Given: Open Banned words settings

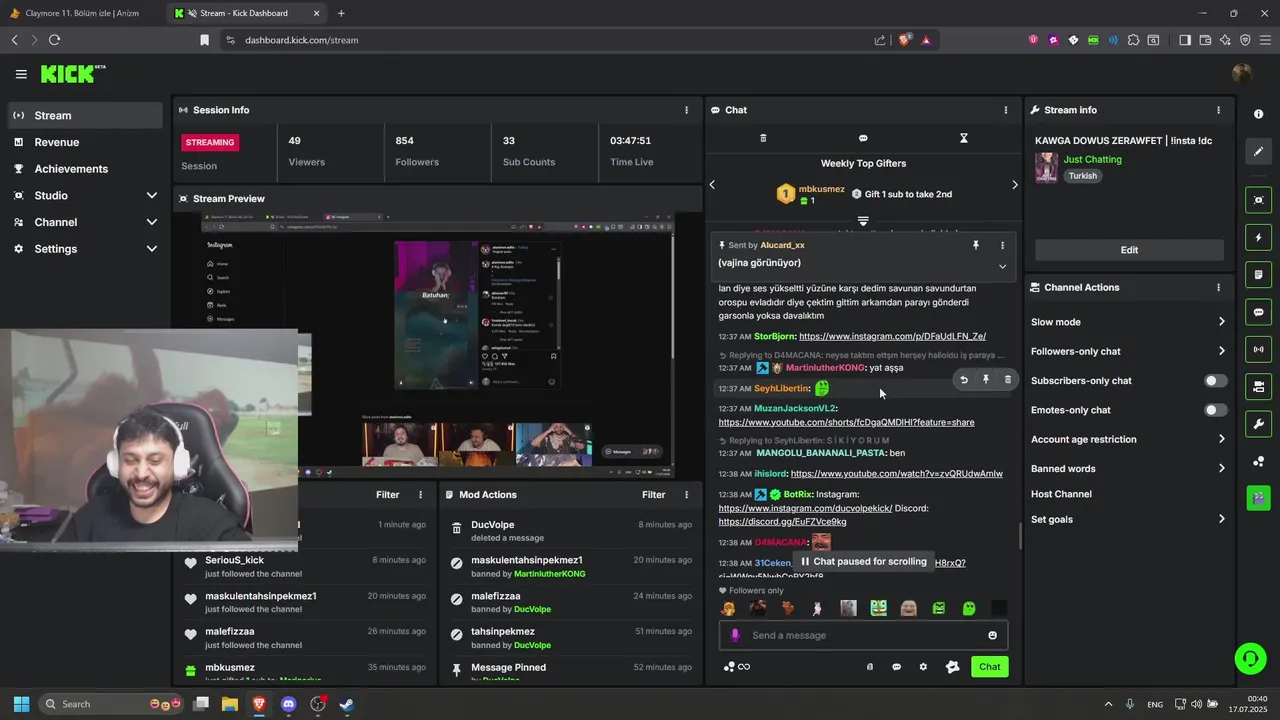Looking at the screenshot, I should pyautogui.click(x=1128, y=468).
